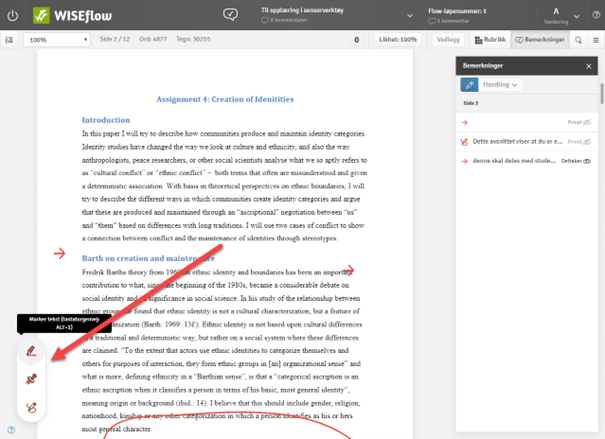
Task: Toggle the Bemerkninger panel tab
Action: [540, 40]
